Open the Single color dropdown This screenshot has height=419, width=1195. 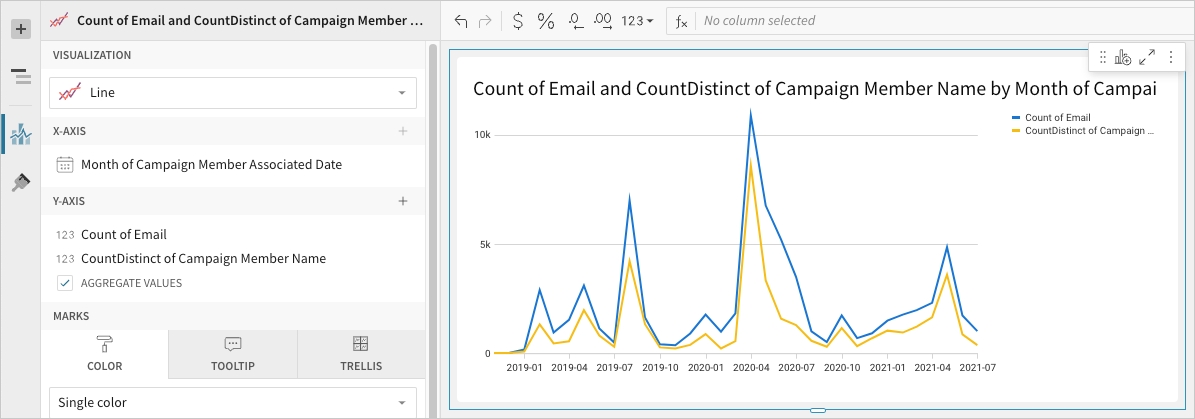(233, 403)
